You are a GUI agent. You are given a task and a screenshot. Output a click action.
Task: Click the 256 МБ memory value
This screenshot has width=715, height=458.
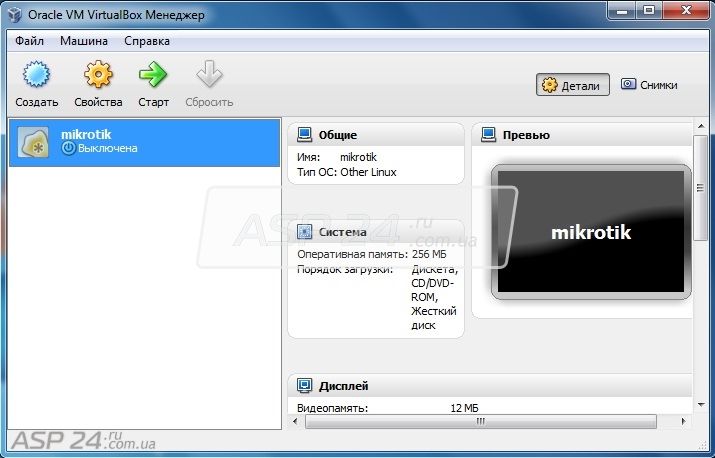click(429, 254)
